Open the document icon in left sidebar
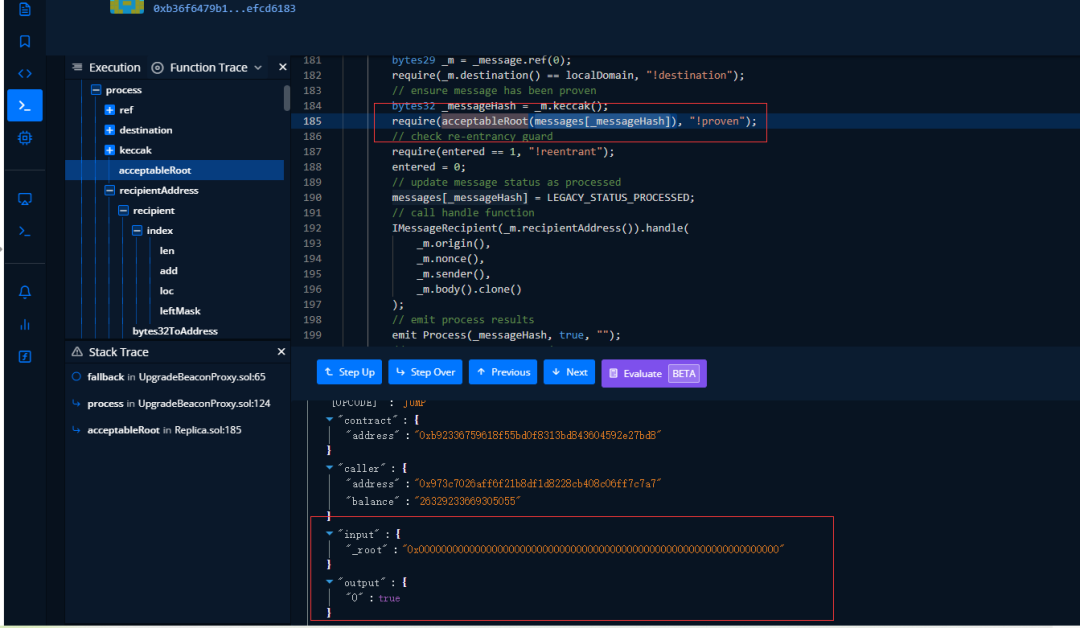 [25, 9]
